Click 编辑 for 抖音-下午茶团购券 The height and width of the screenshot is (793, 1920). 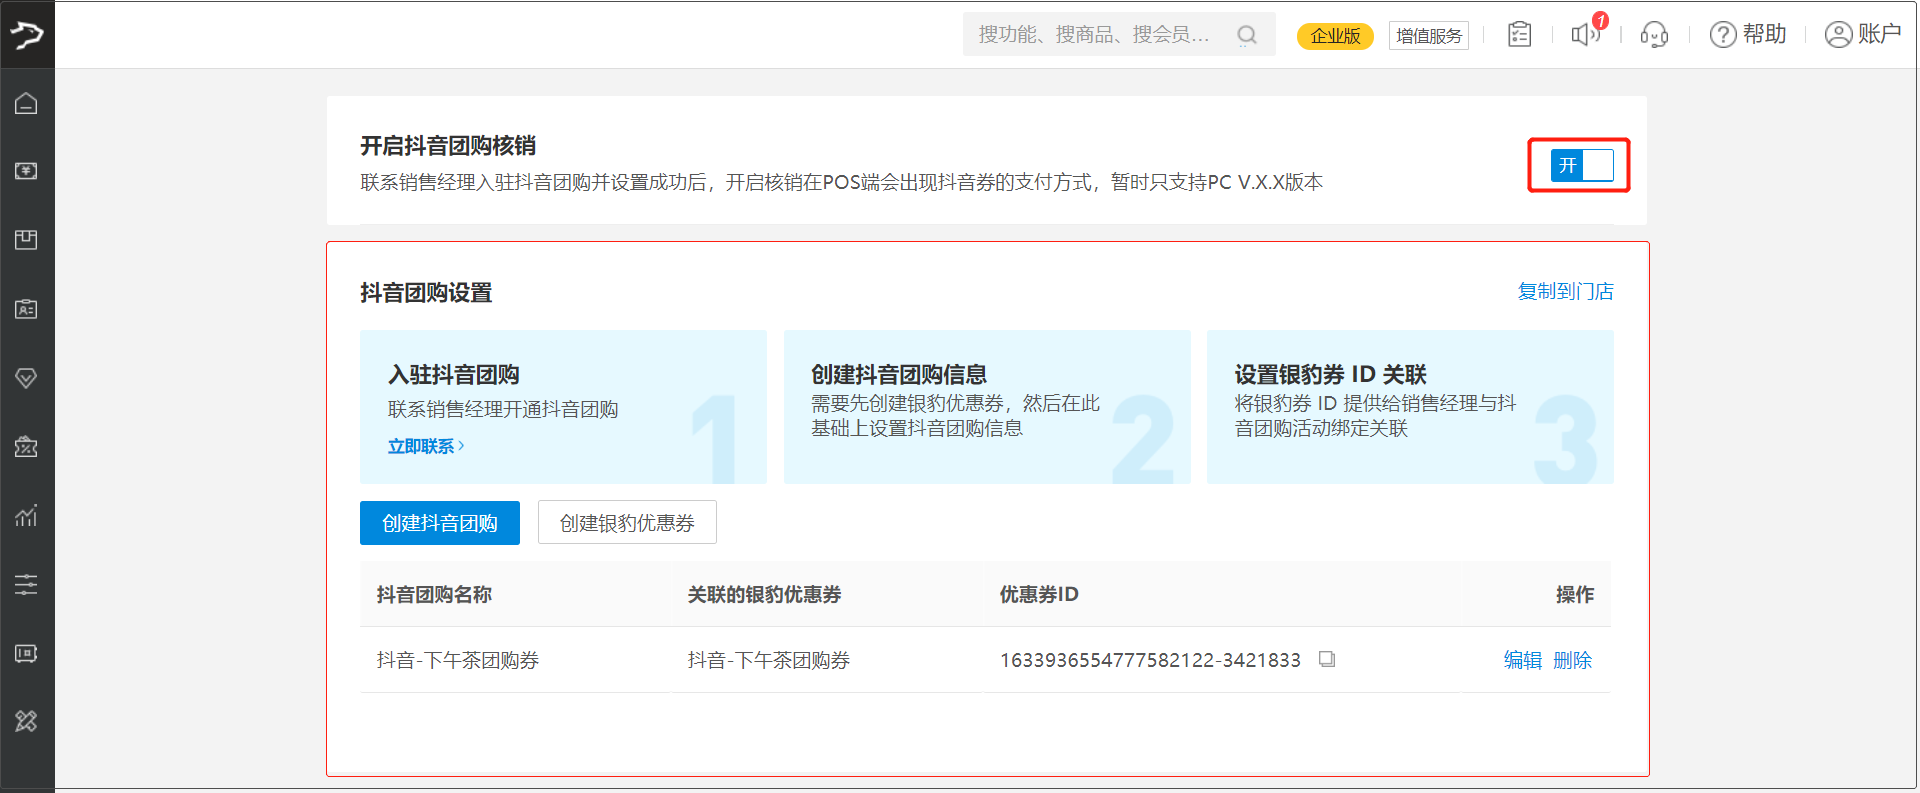pyautogui.click(x=1523, y=660)
